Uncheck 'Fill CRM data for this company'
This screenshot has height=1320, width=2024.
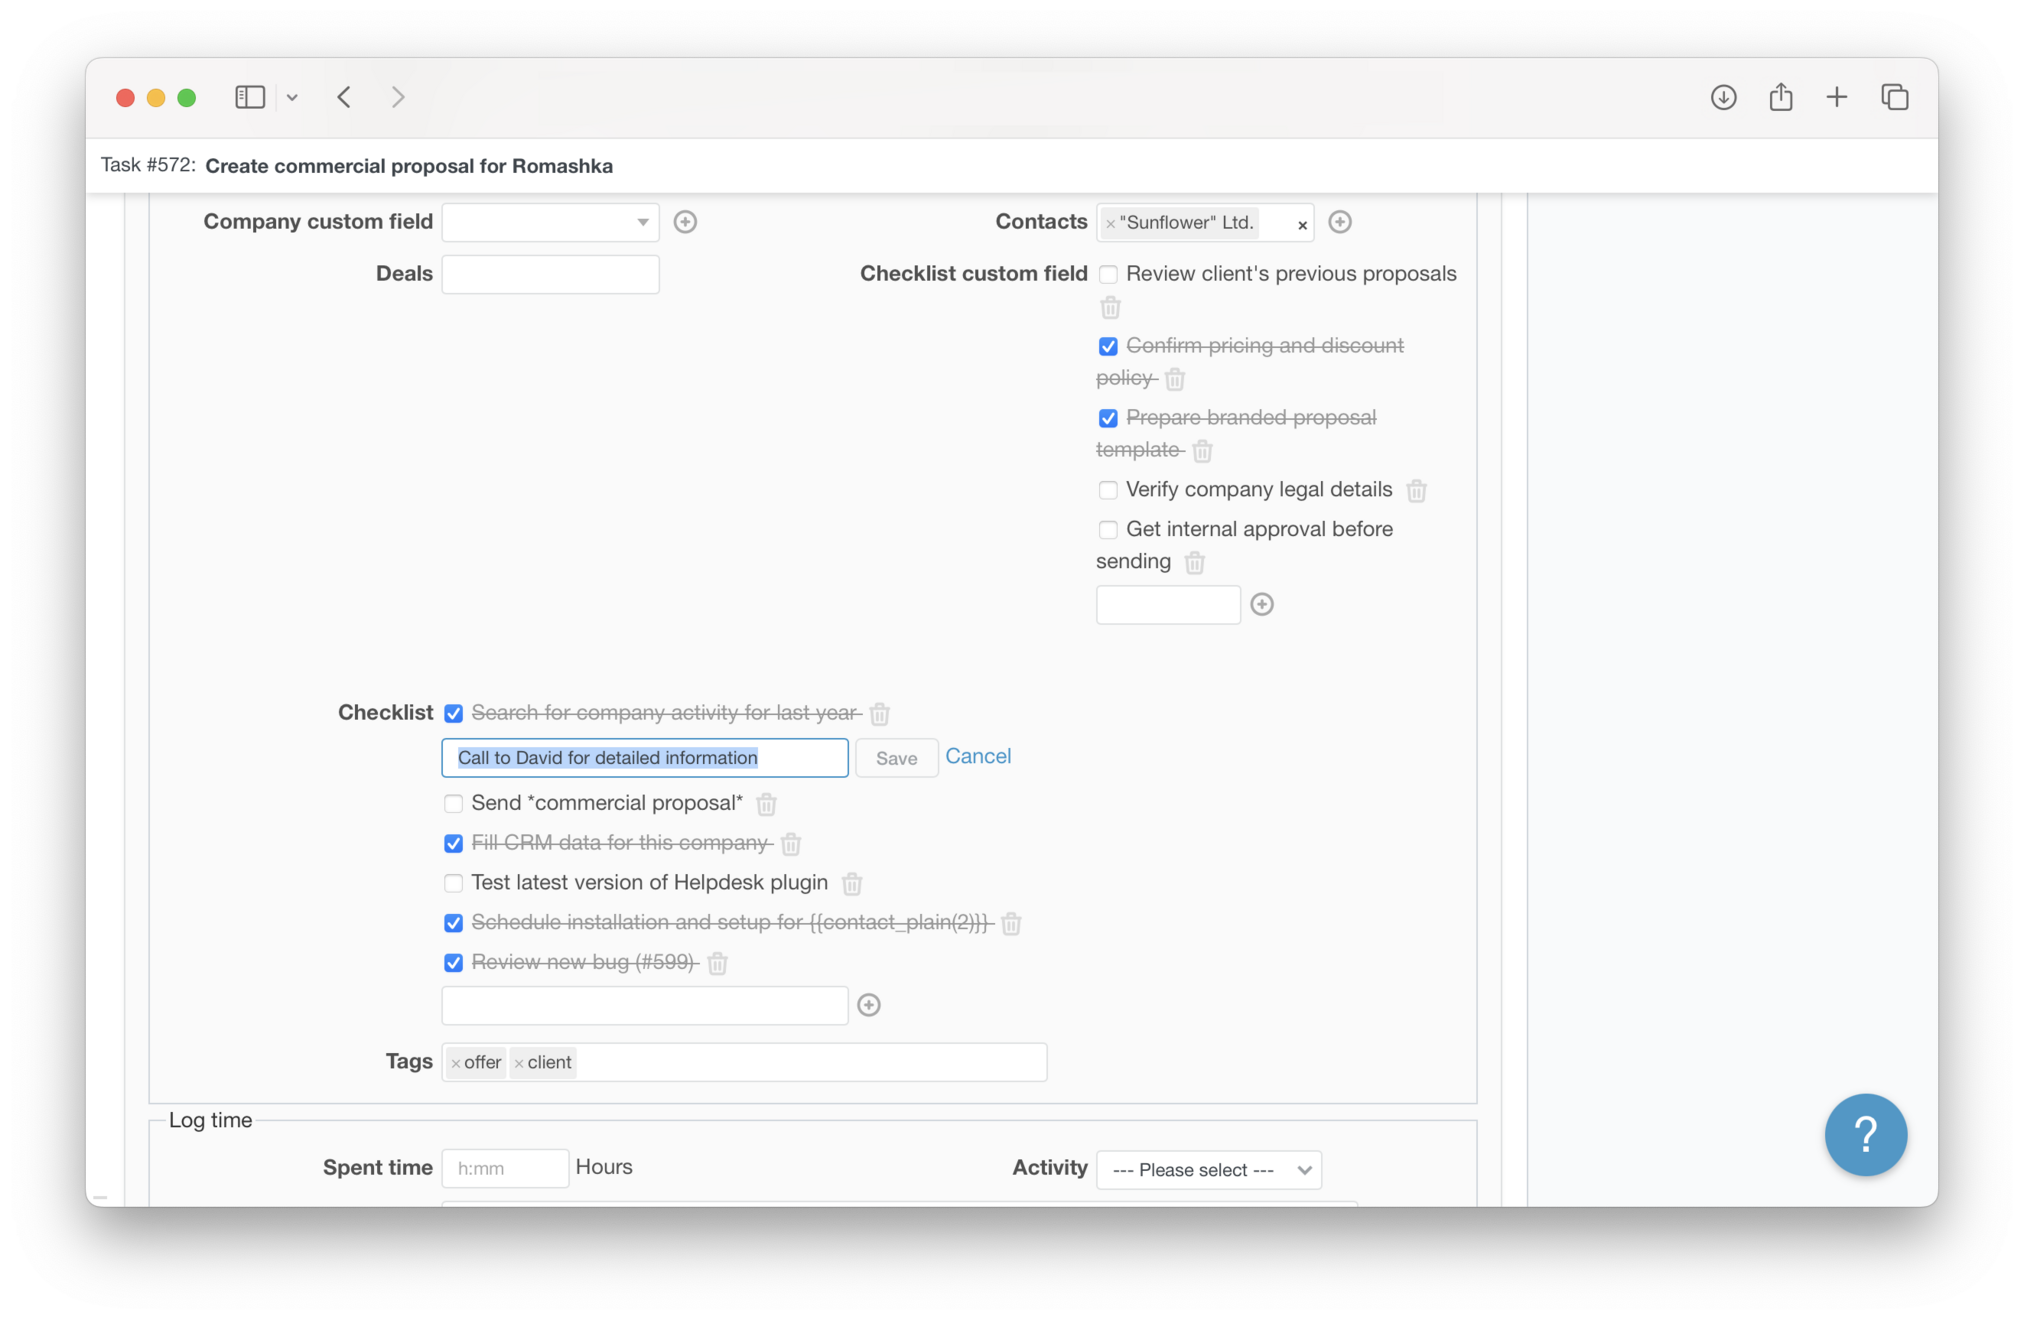[453, 844]
